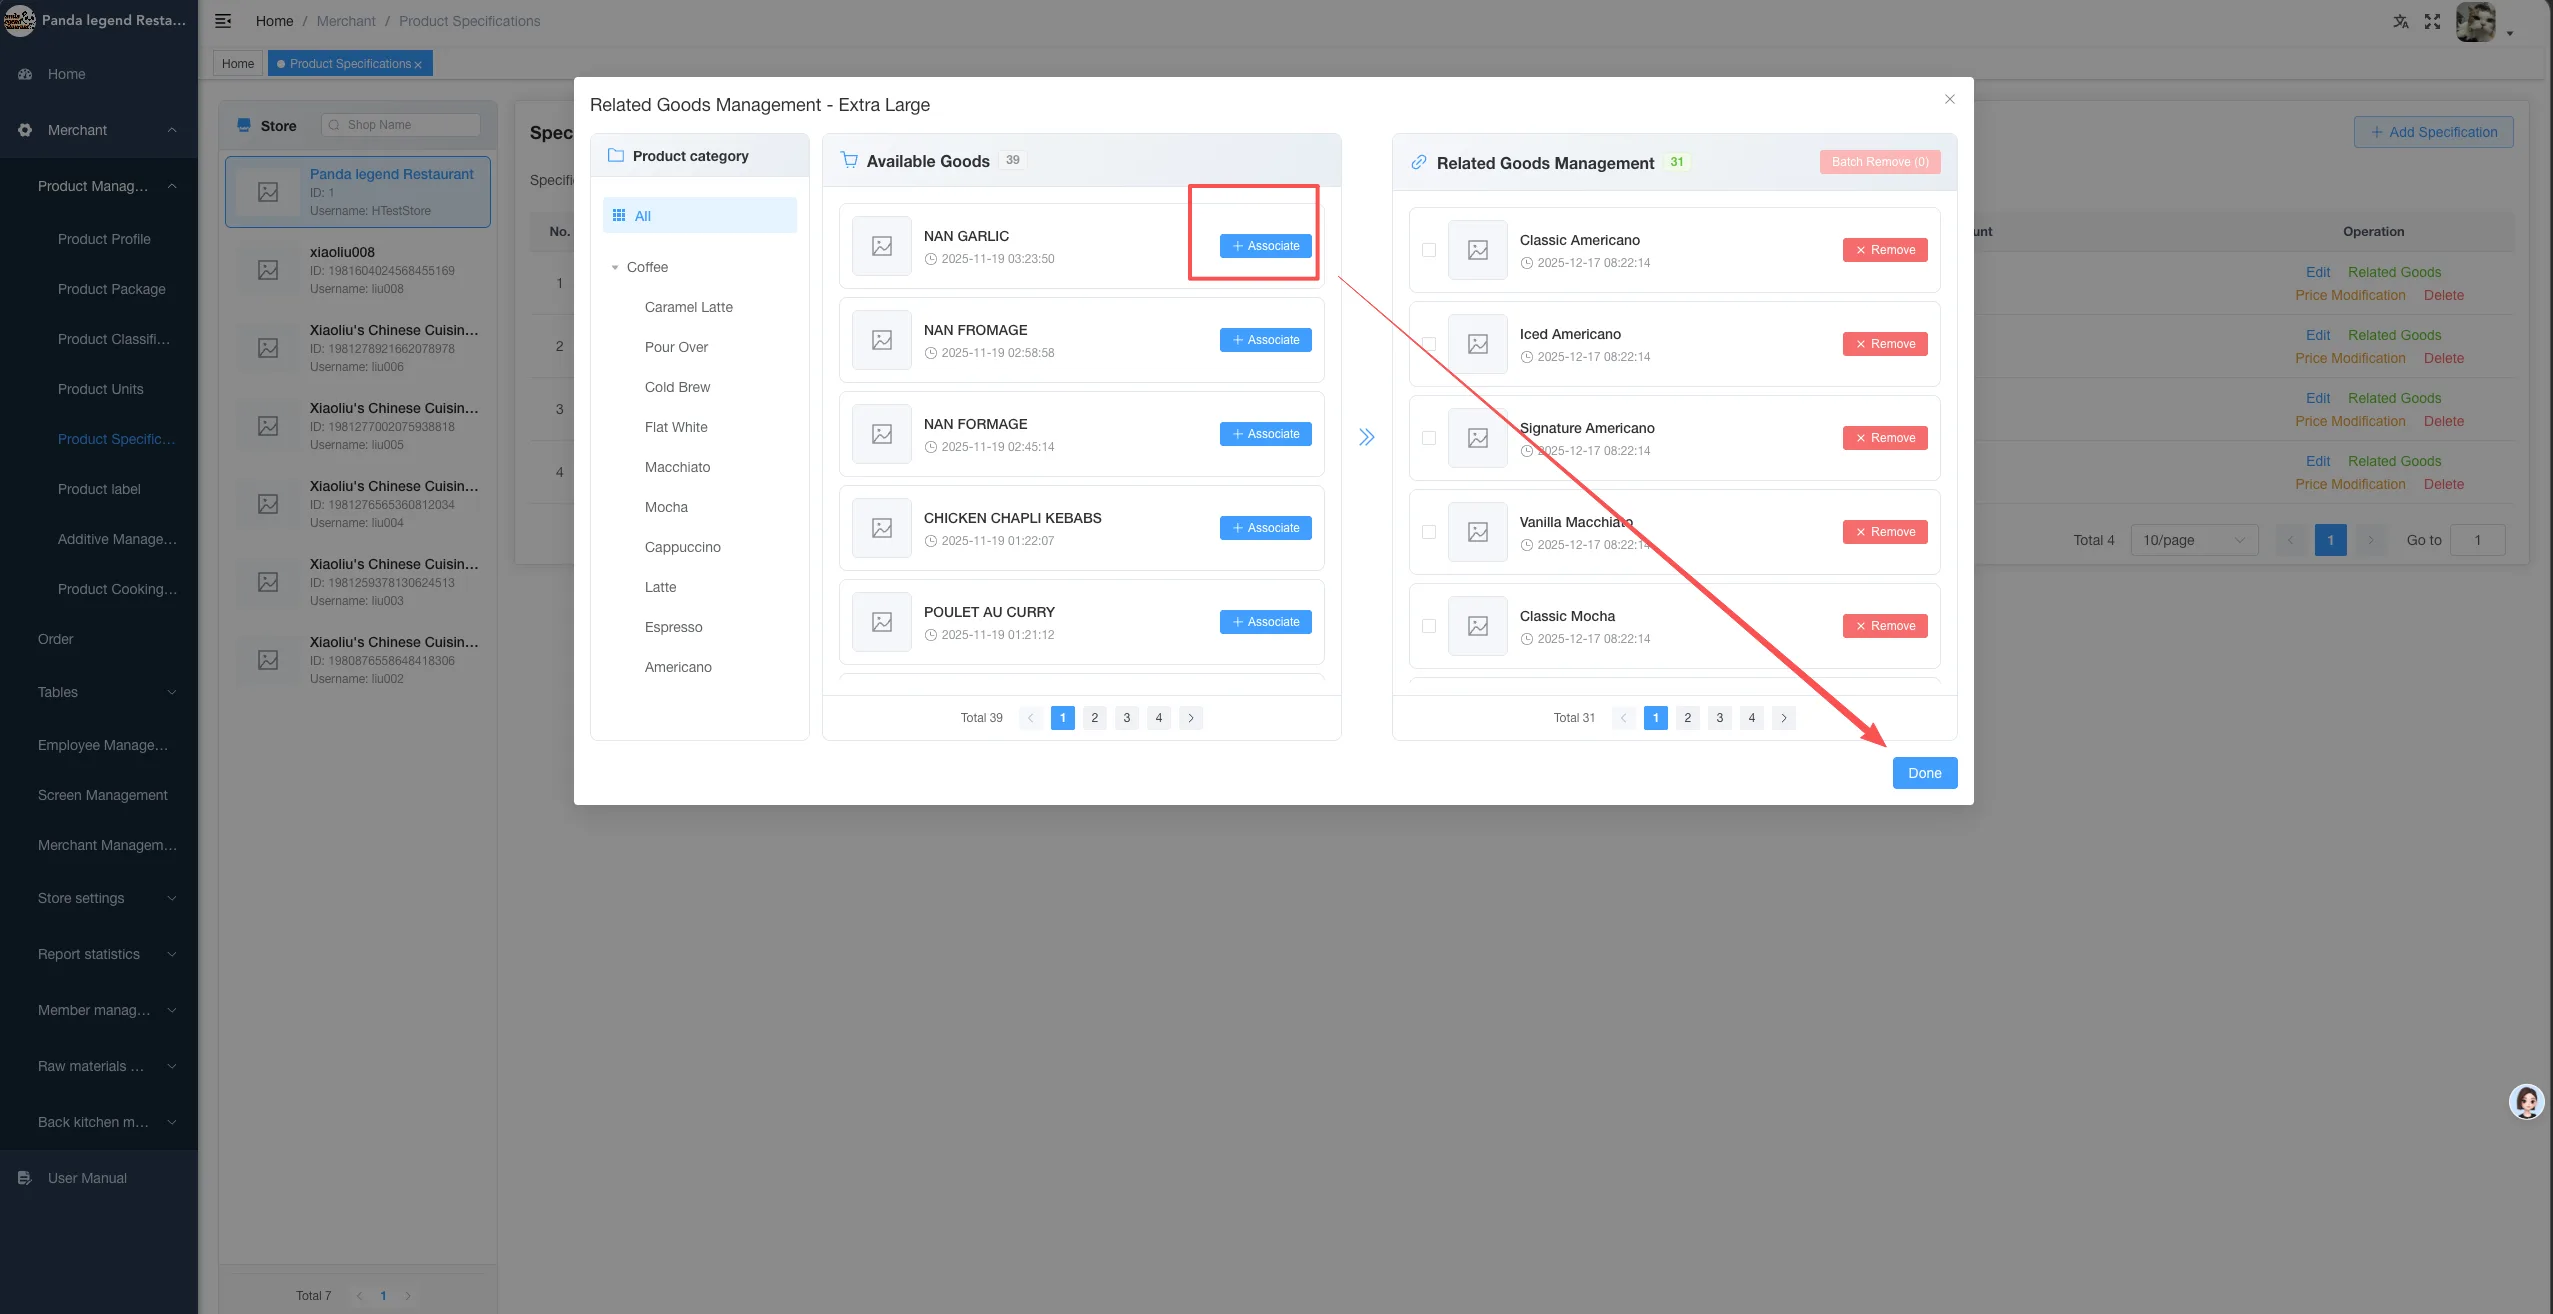Click next page arrow in Related Goods
Viewport: 2553px width, 1314px height.
pos(1783,718)
